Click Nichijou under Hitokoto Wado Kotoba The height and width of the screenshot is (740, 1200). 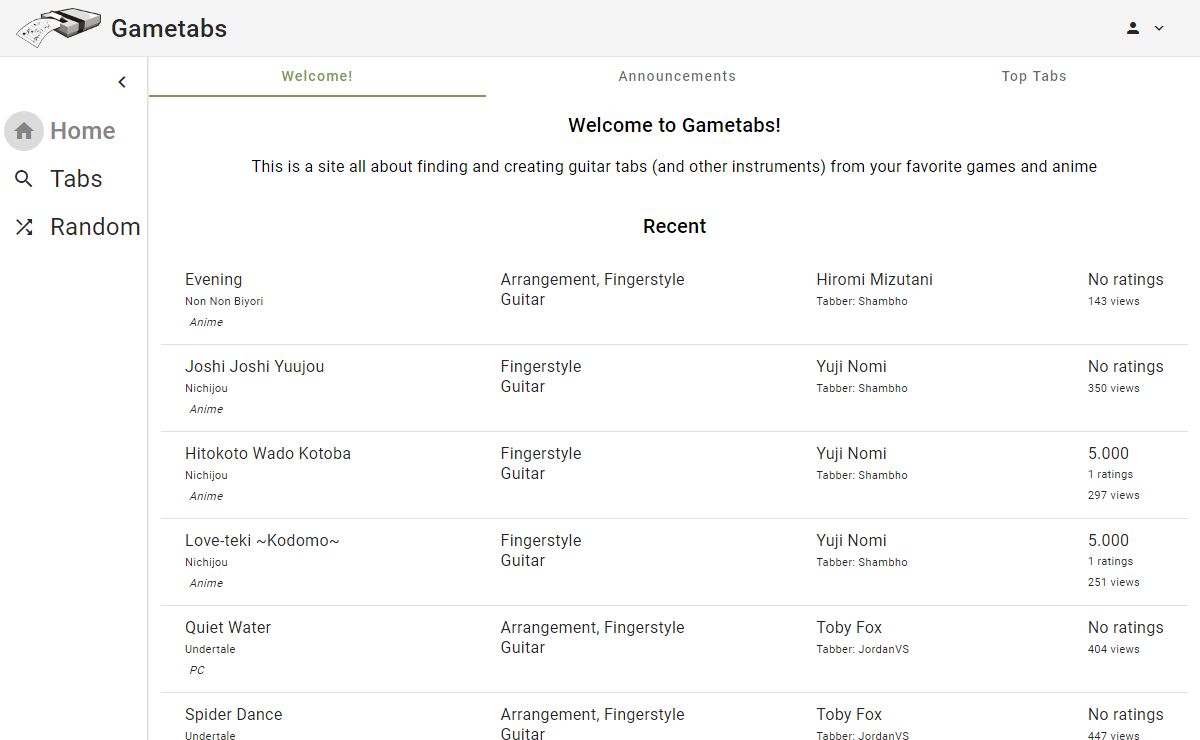click(x=206, y=475)
